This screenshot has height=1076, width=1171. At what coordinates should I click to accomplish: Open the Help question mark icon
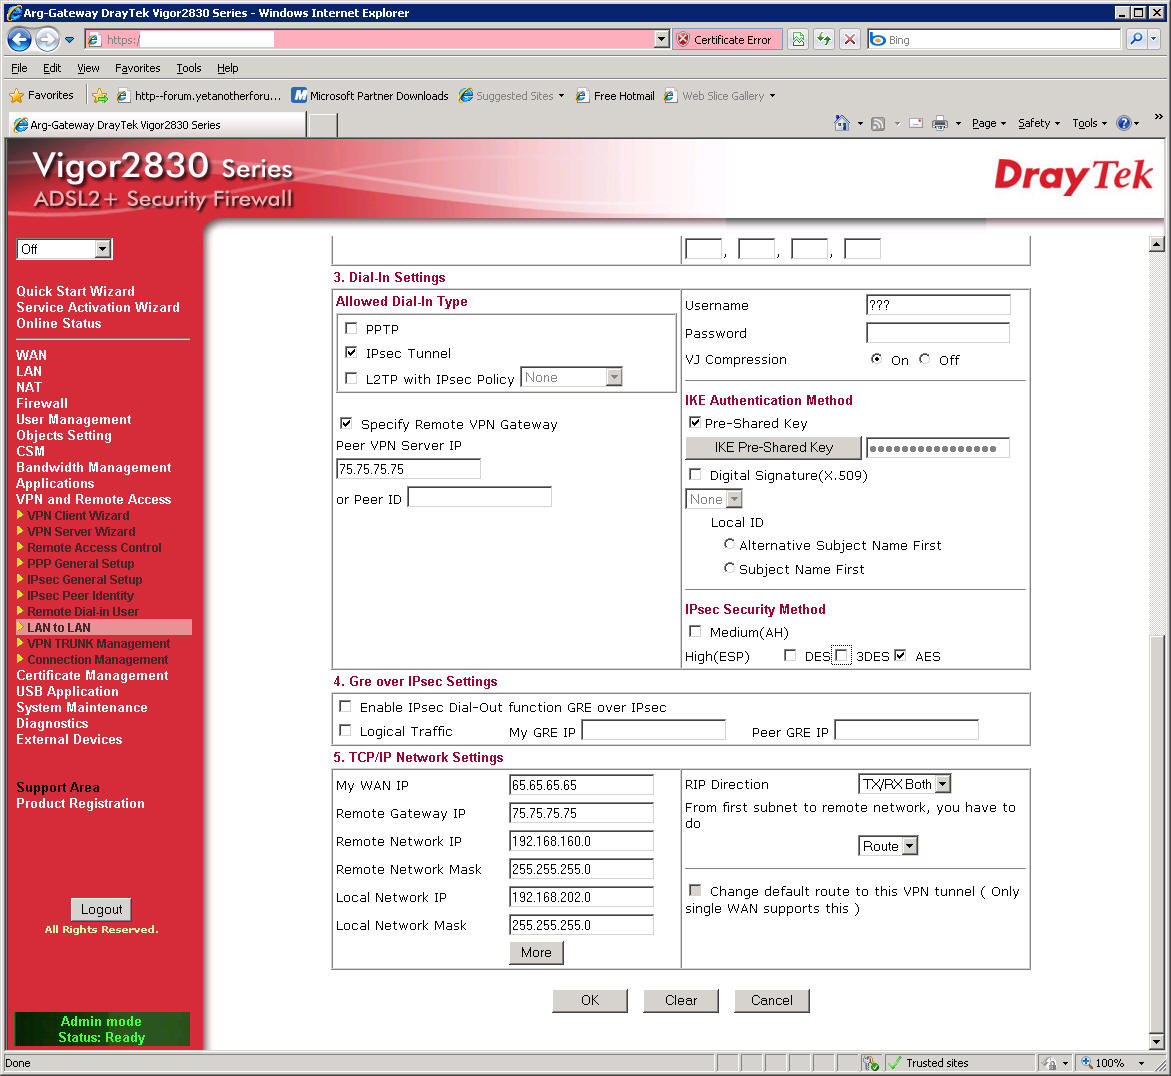[1124, 123]
